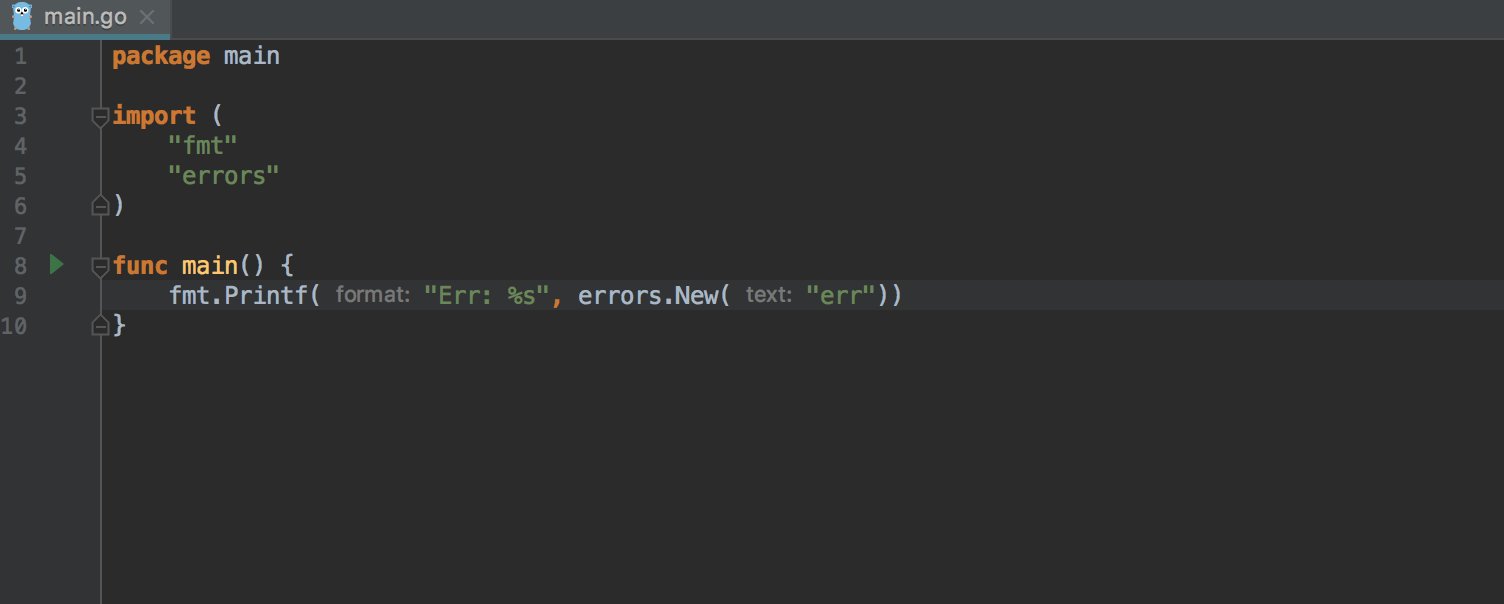Click the "fmt" import string
1504x604 pixels.
pos(203,146)
